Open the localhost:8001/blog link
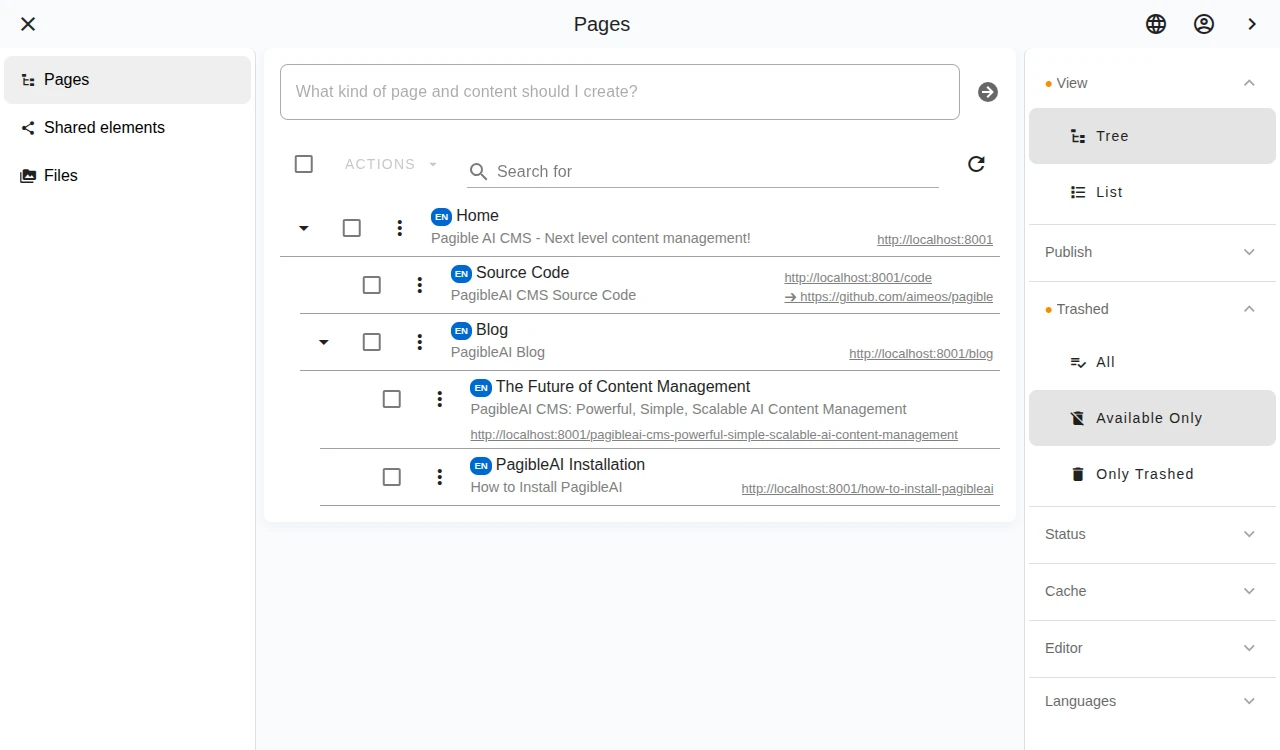Viewport: 1280px width, 750px height. [920, 353]
